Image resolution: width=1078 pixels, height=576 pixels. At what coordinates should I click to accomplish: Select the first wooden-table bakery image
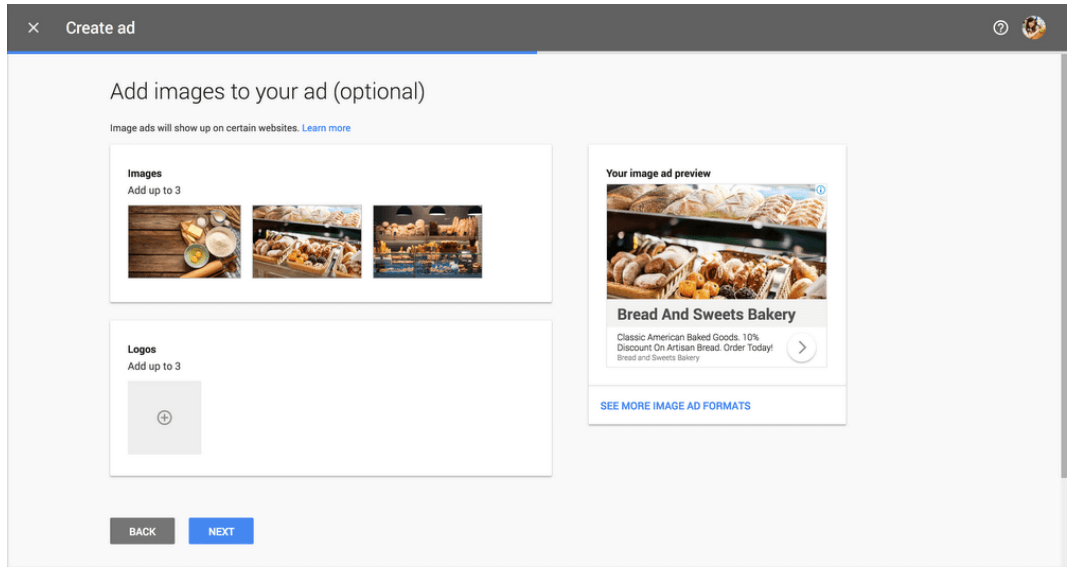pyautogui.click(x=184, y=241)
